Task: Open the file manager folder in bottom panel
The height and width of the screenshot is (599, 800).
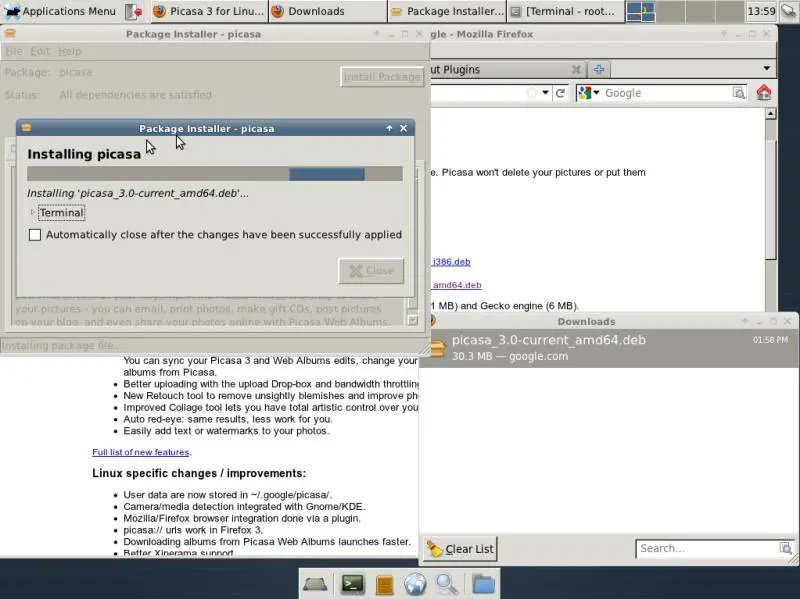Action: point(483,584)
